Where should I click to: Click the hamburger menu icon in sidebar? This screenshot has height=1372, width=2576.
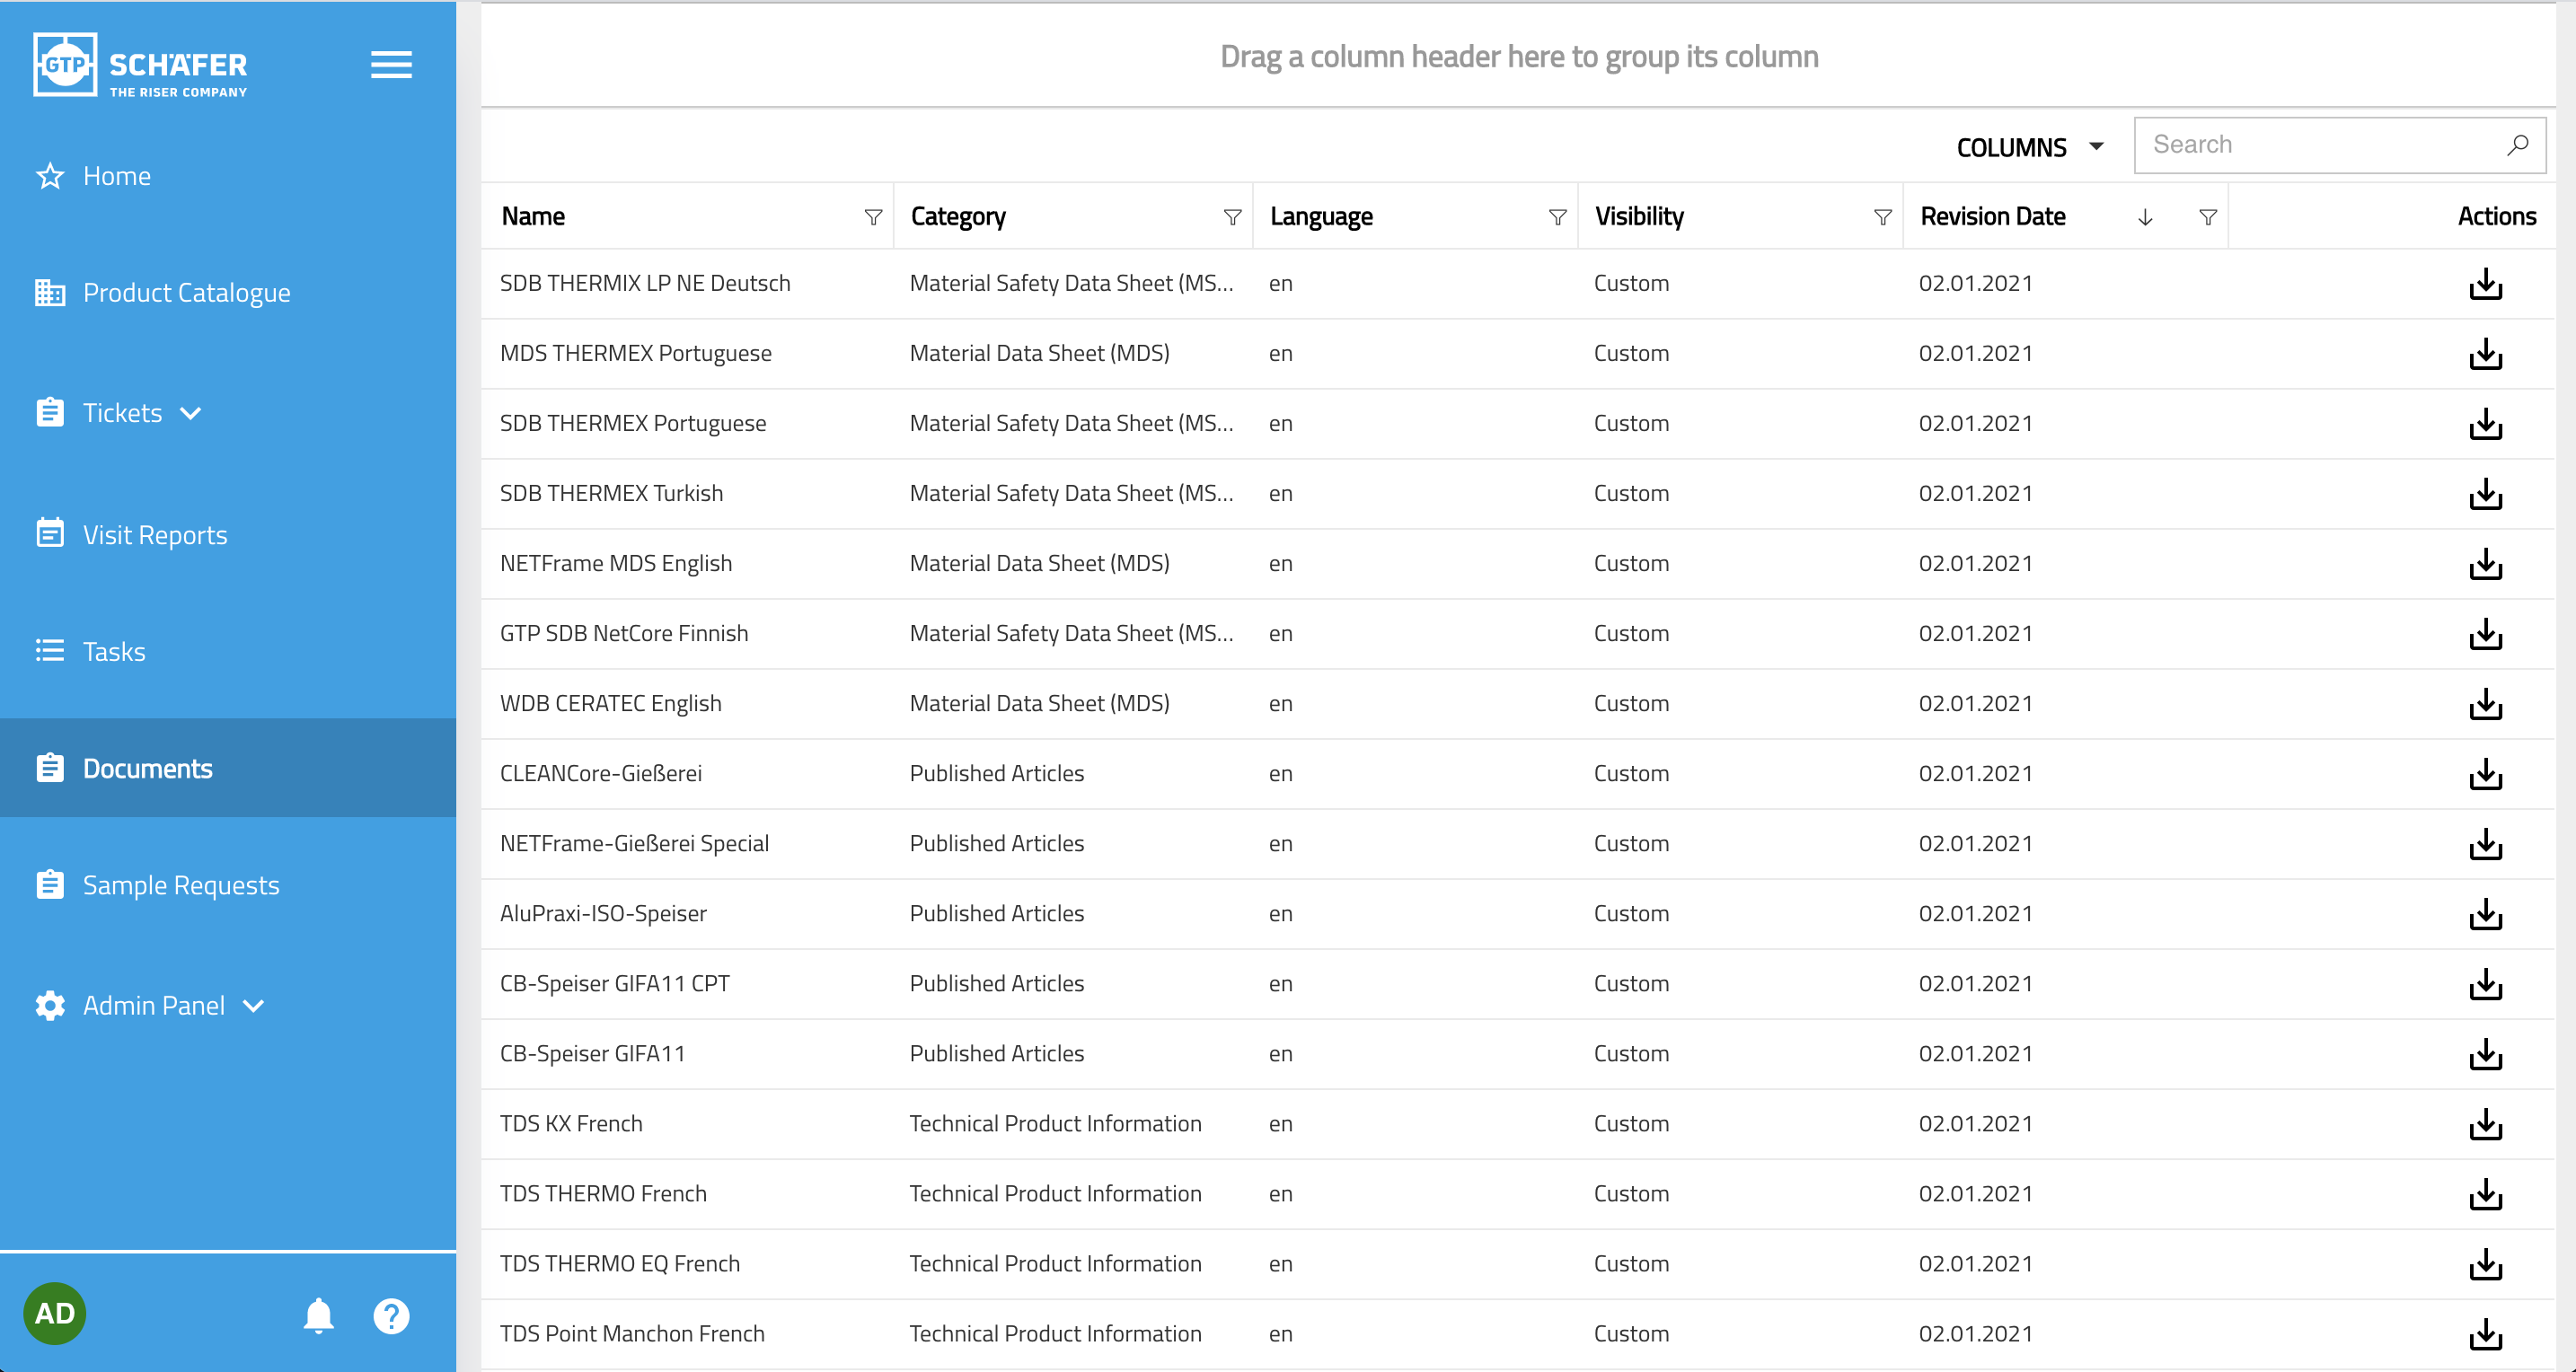(391, 65)
